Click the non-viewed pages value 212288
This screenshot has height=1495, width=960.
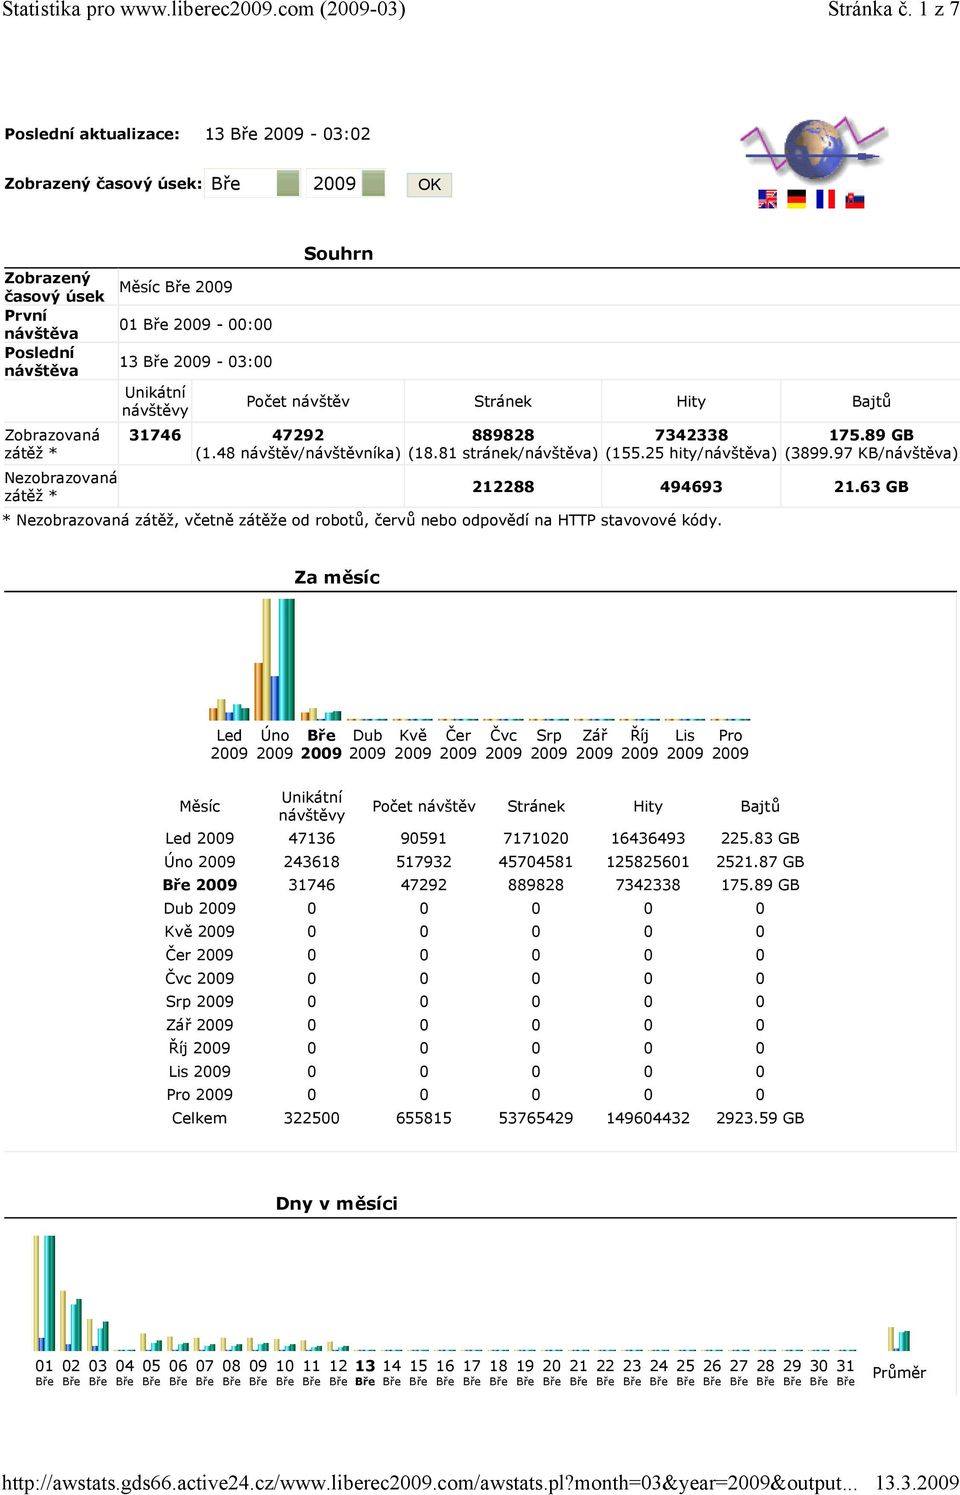point(503,487)
